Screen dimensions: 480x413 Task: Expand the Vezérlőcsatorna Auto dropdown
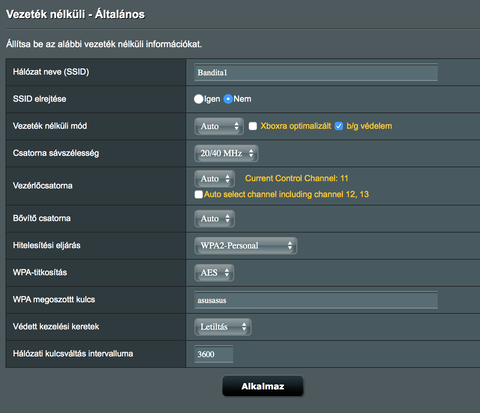[x=215, y=179]
